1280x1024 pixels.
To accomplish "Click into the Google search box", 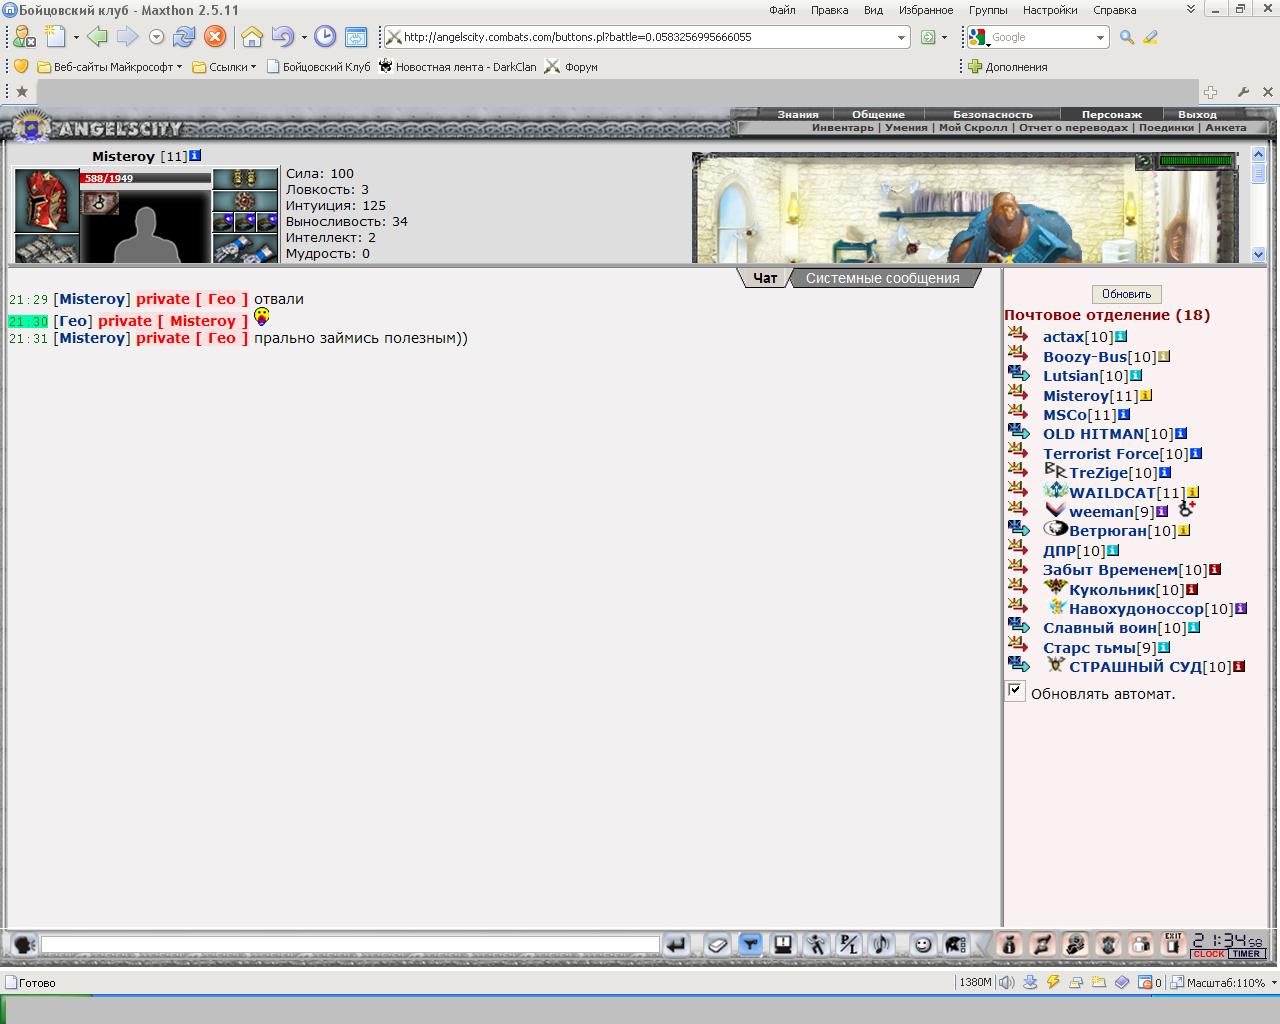I will pyautogui.click(x=1040, y=37).
